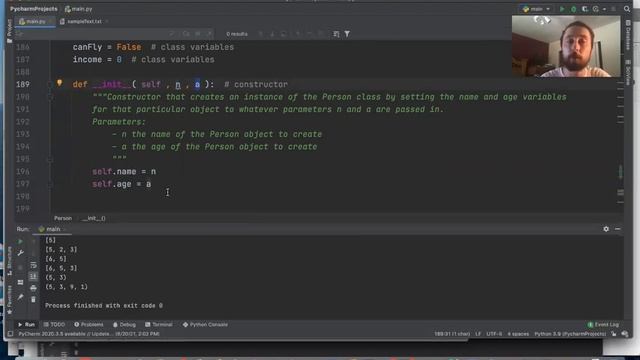Click the trash clear-all icon in Run console

(33, 299)
